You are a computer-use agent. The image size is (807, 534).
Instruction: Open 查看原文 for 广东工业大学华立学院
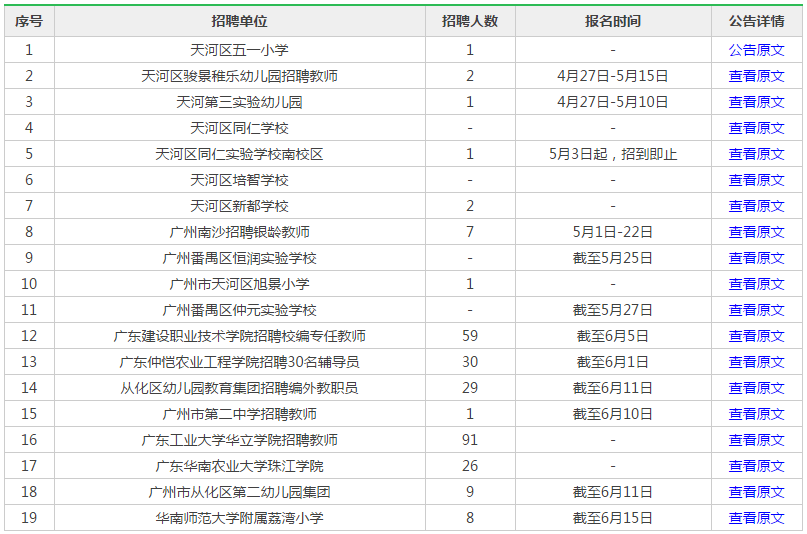point(756,440)
